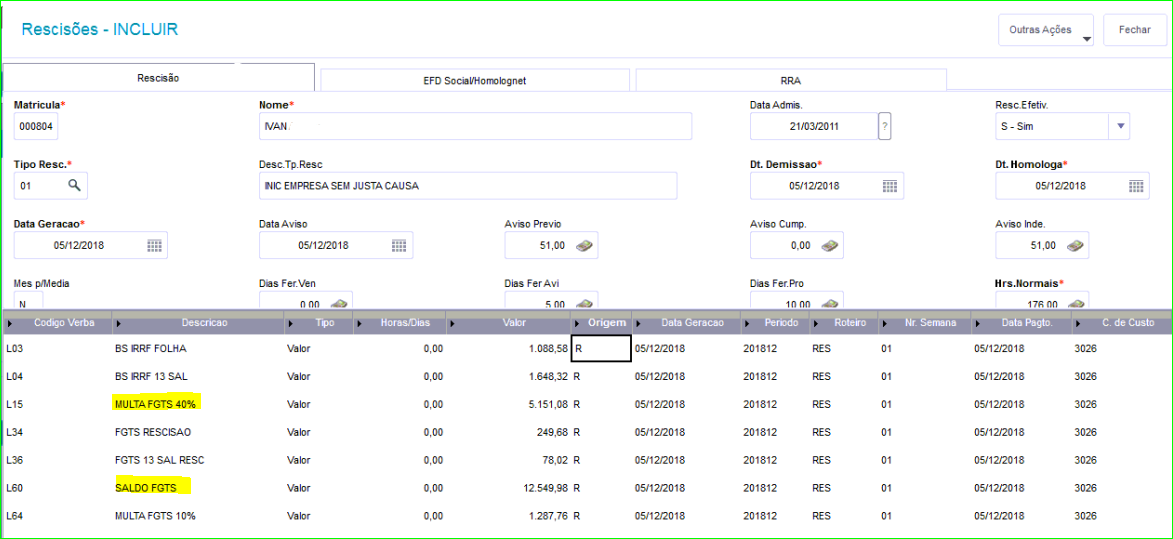Click the Desc.Tp.Resc field
This screenshot has height=539, width=1173.
(x=468, y=185)
